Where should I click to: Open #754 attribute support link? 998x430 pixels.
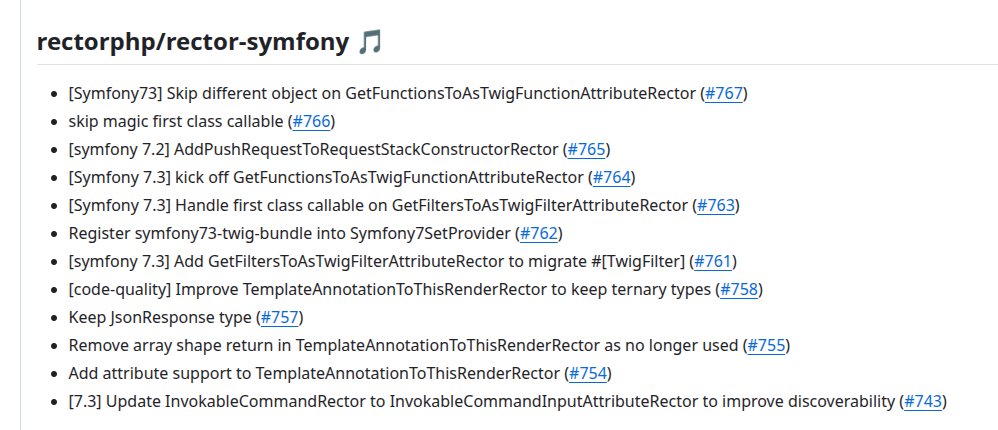tap(588, 373)
